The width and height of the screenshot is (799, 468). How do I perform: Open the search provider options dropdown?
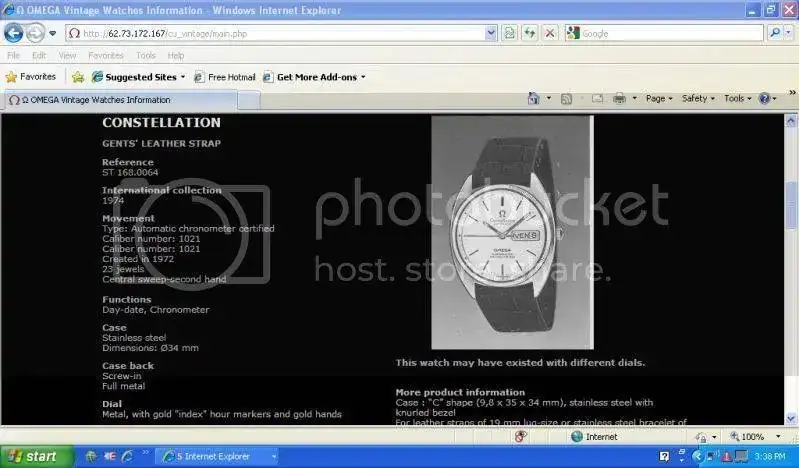point(788,33)
